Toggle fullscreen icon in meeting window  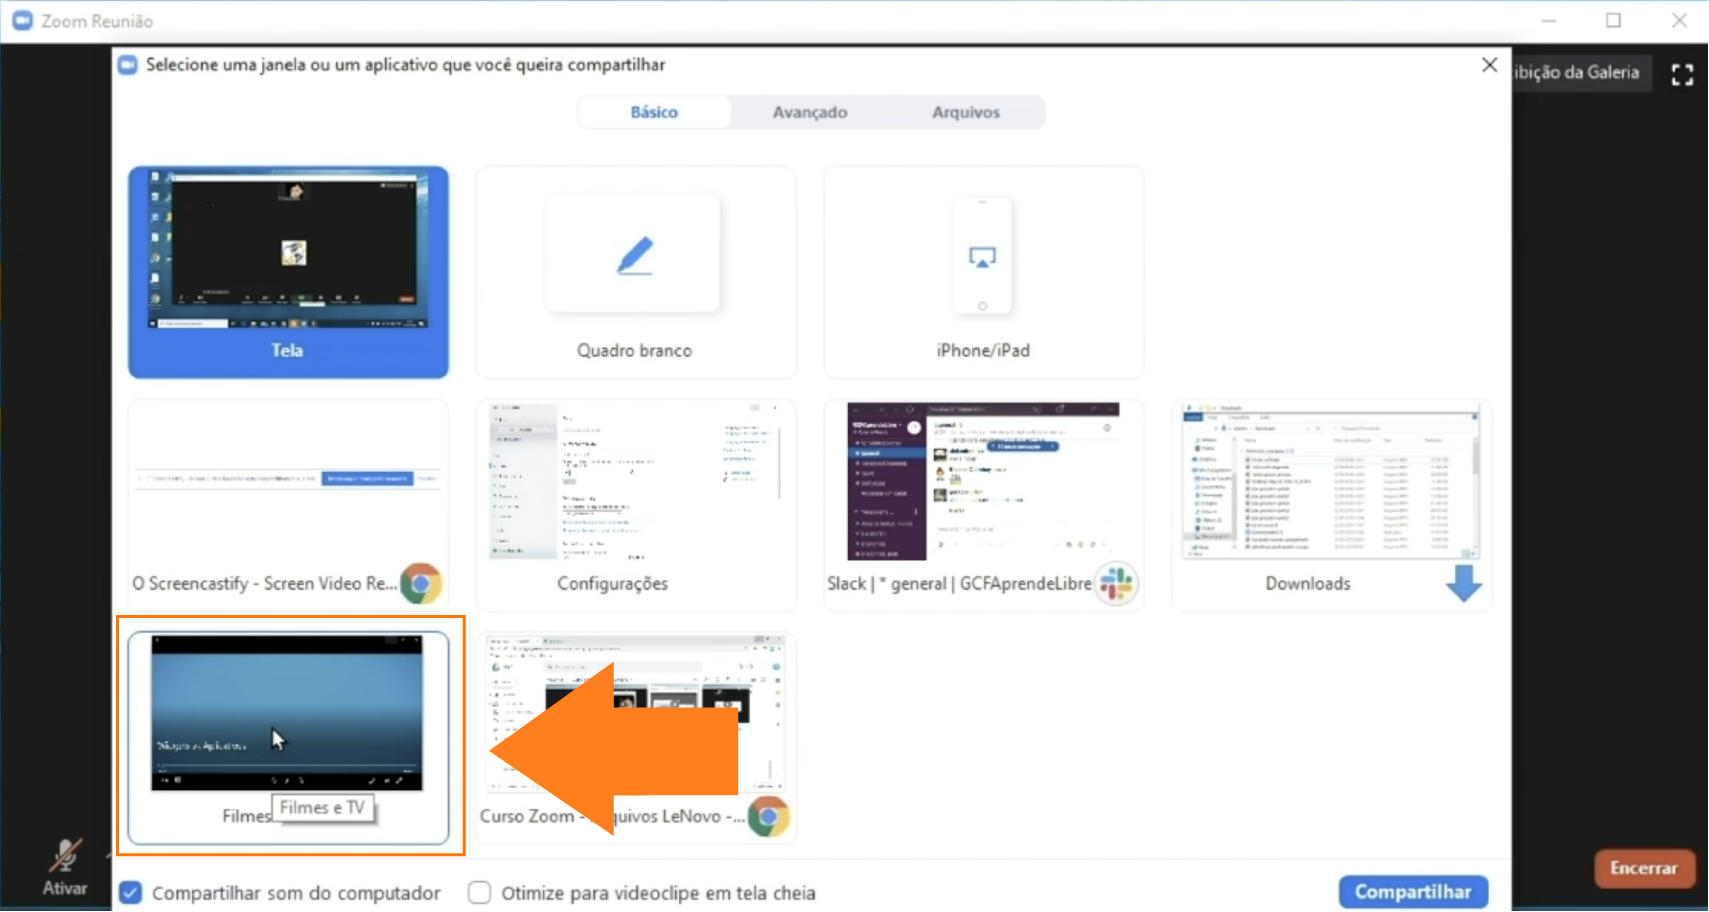1682,74
